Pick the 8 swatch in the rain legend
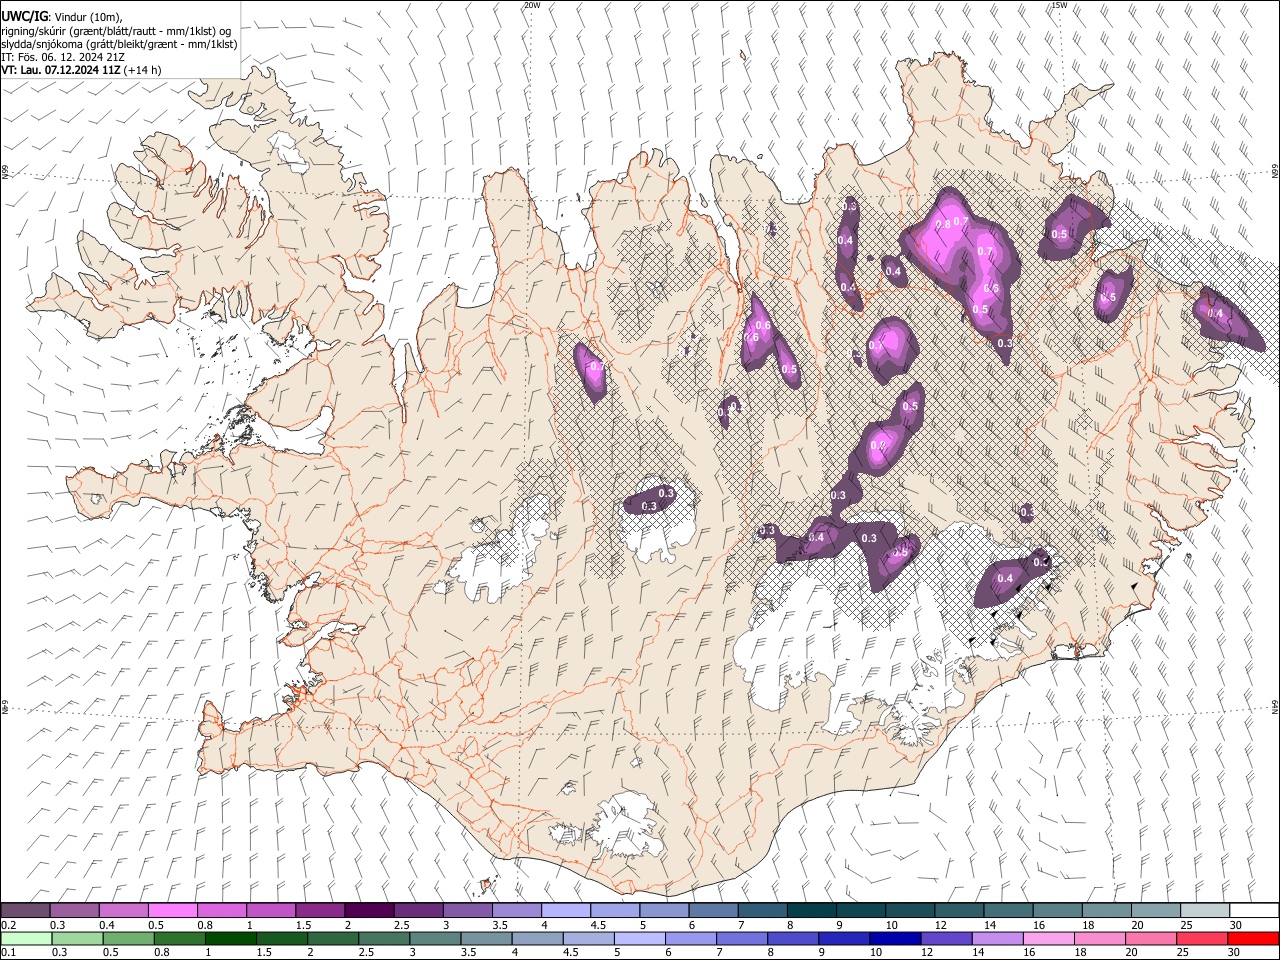Image resolution: width=1280 pixels, height=960 pixels. click(x=793, y=939)
